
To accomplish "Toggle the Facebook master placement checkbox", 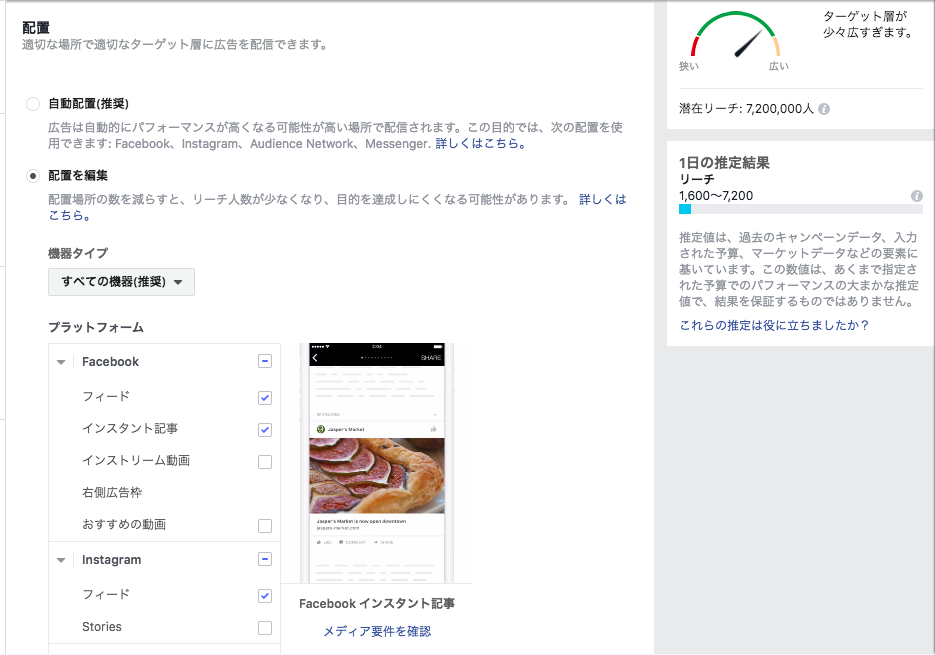I will point(264,362).
